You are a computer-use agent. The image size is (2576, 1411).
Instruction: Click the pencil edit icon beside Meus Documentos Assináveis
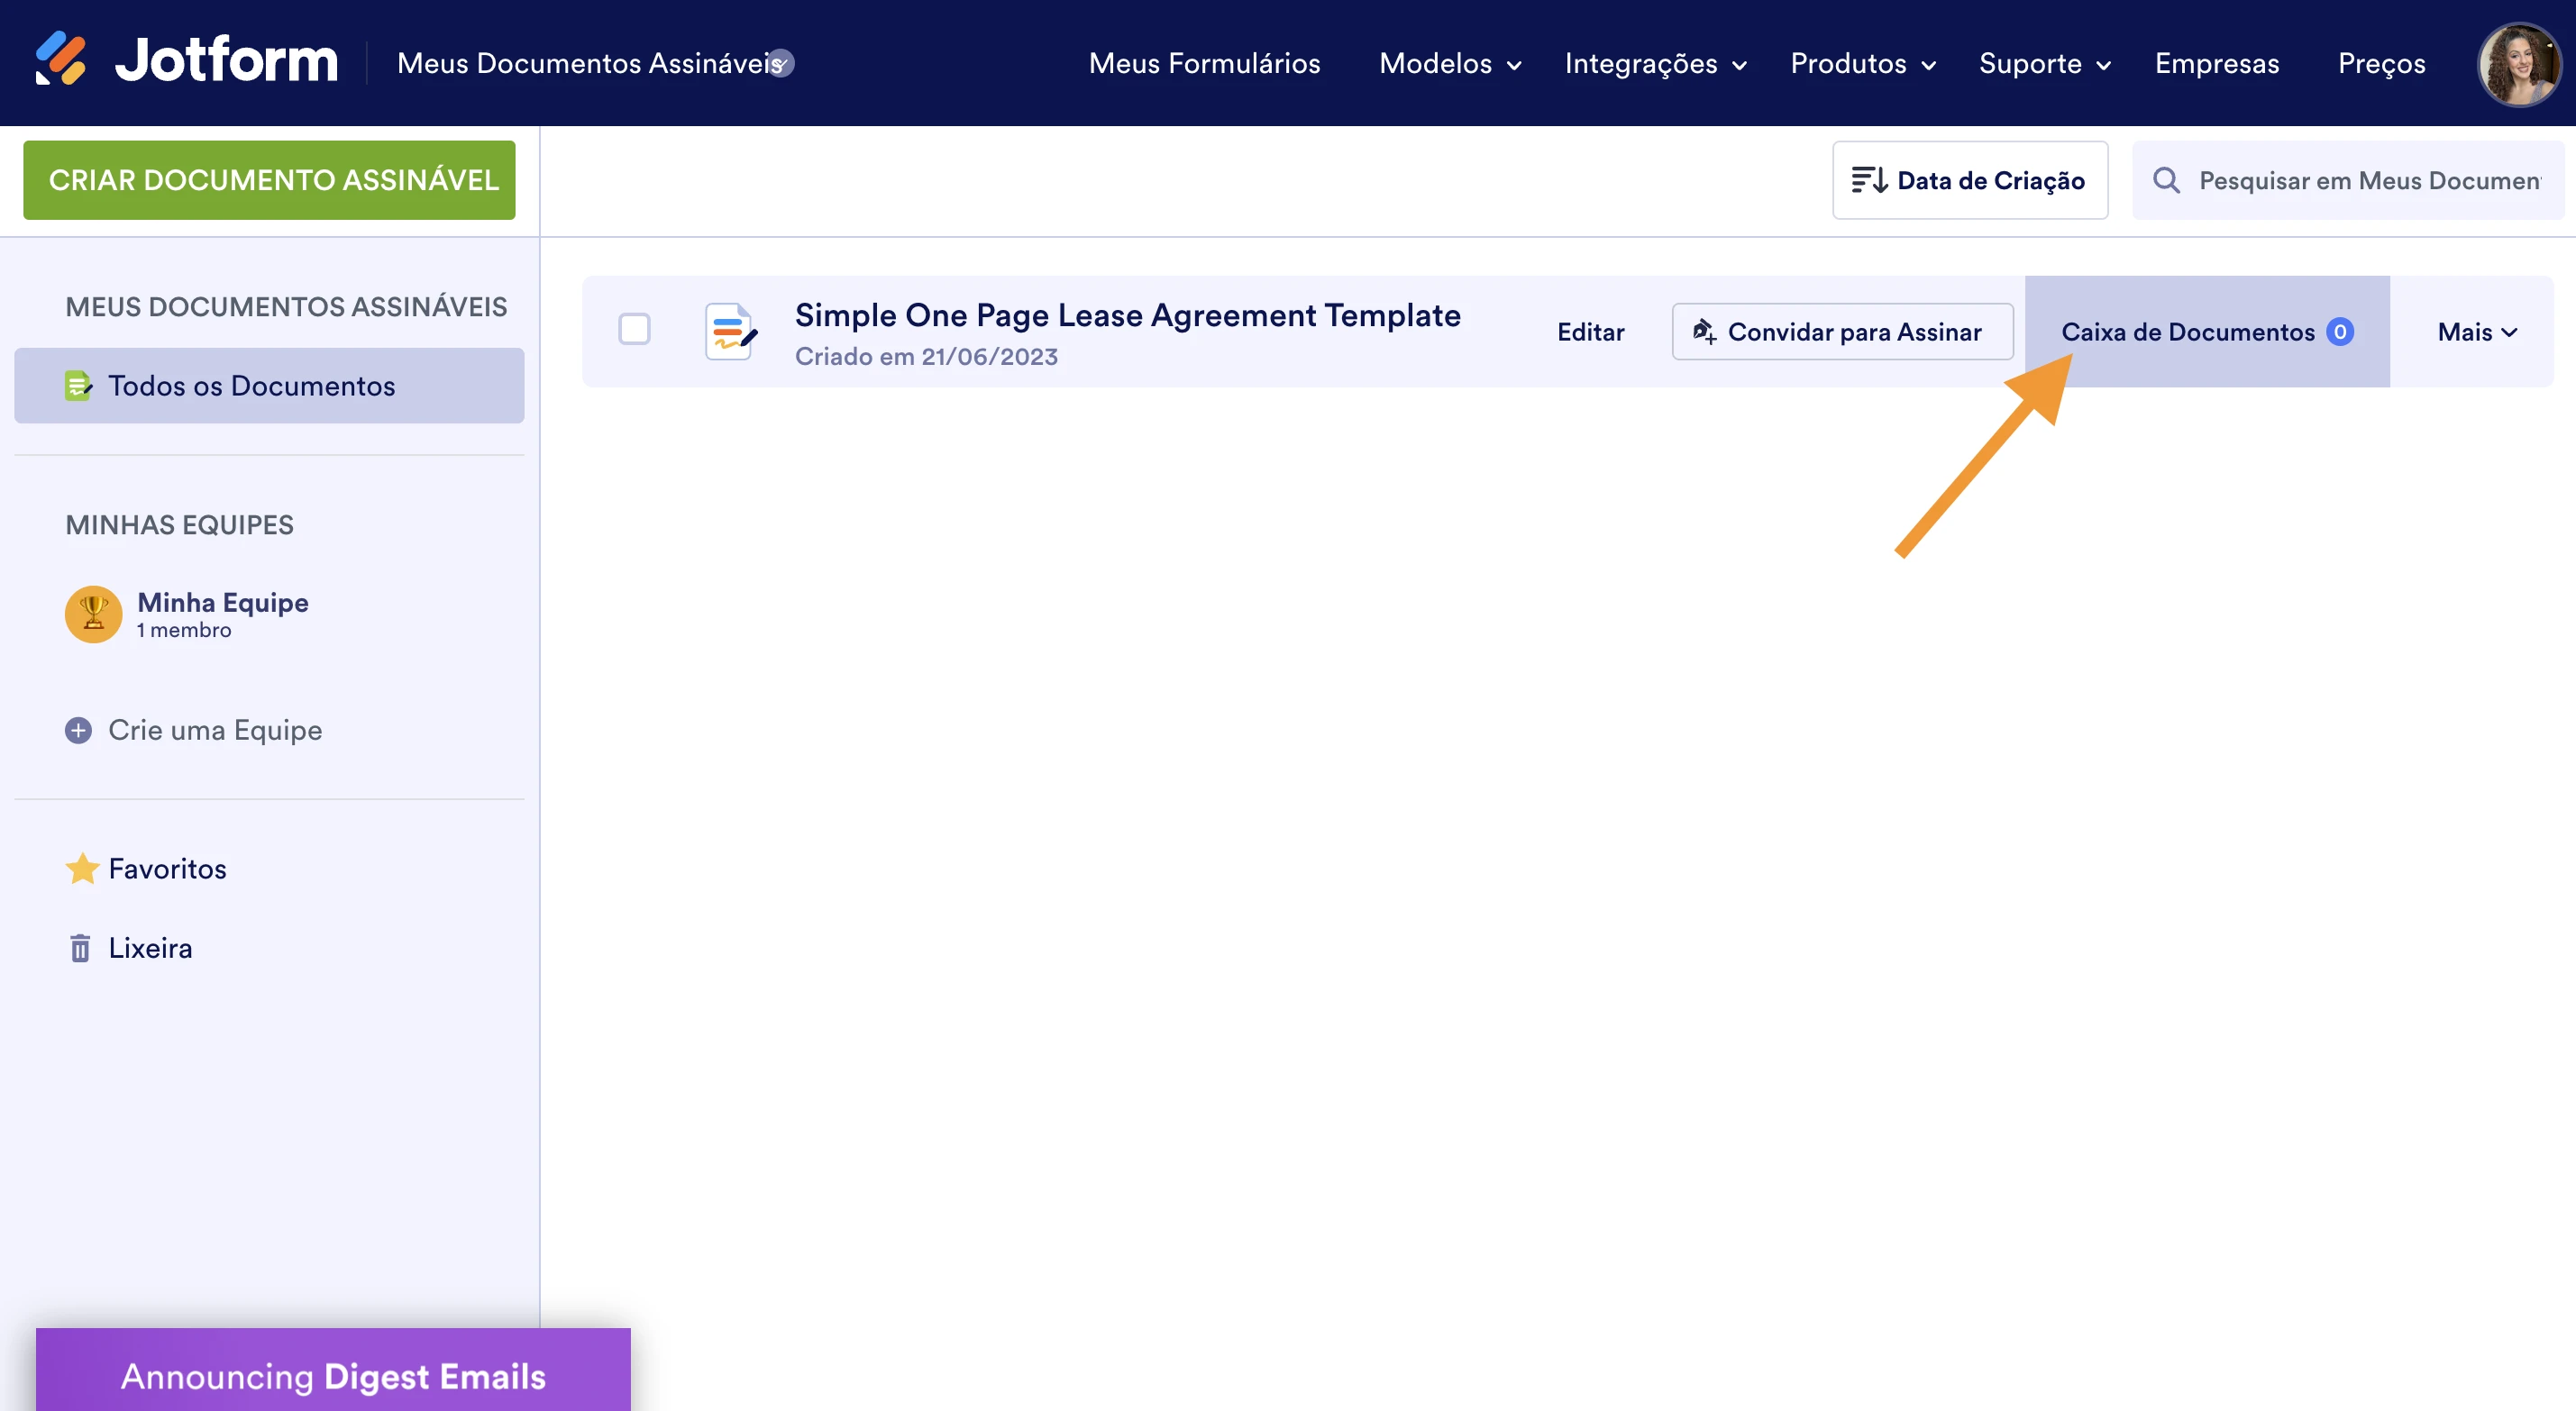click(x=779, y=62)
